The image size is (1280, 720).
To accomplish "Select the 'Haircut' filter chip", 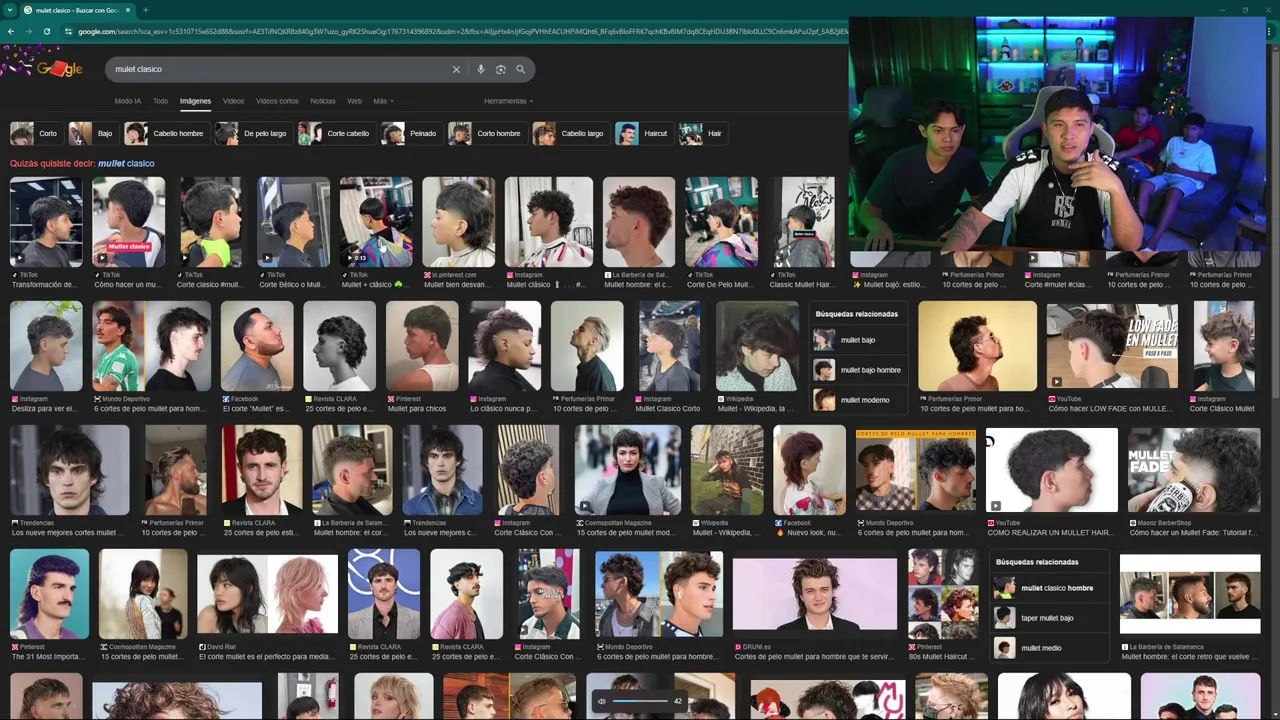I will click(x=644, y=133).
